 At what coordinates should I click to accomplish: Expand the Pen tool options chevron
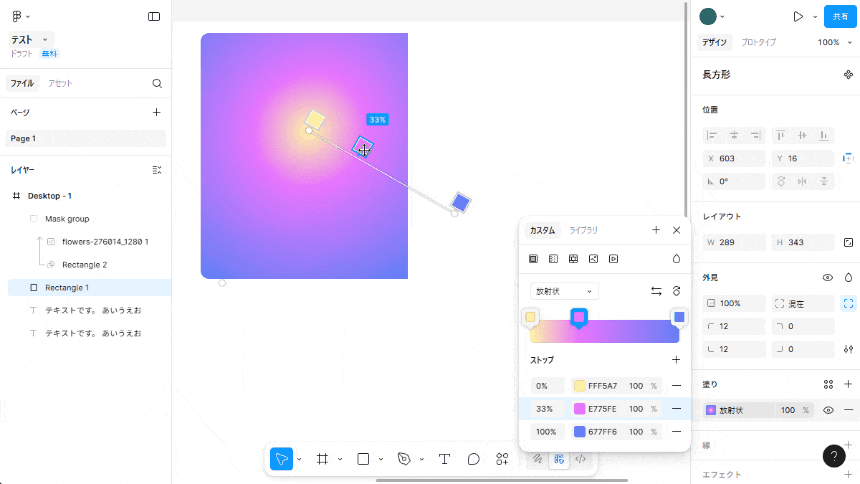pyautogui.click(x=421, y=459)
